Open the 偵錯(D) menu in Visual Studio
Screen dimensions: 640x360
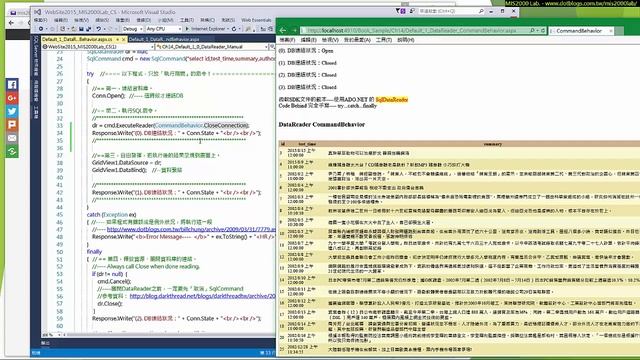(144, 20)
